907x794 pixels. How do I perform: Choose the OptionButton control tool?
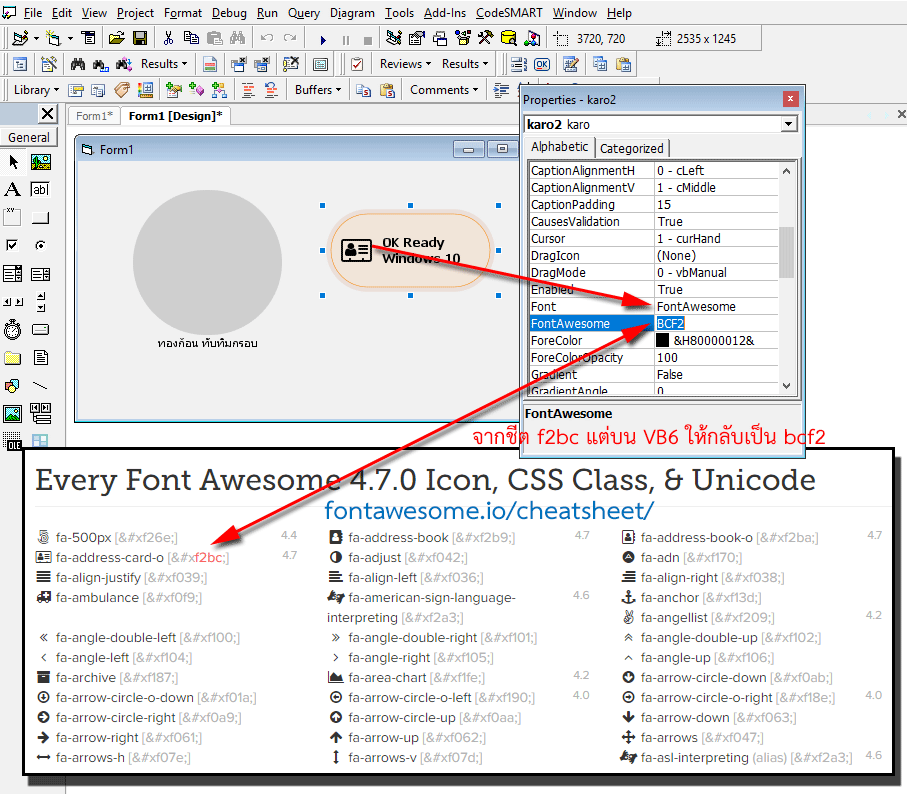[40, 245]
